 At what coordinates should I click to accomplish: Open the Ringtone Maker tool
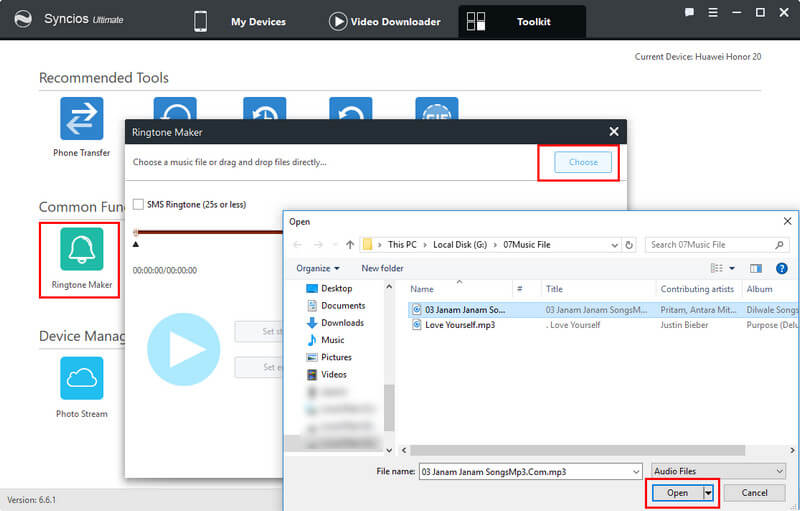pyautogui.click(x=82, y=249)
